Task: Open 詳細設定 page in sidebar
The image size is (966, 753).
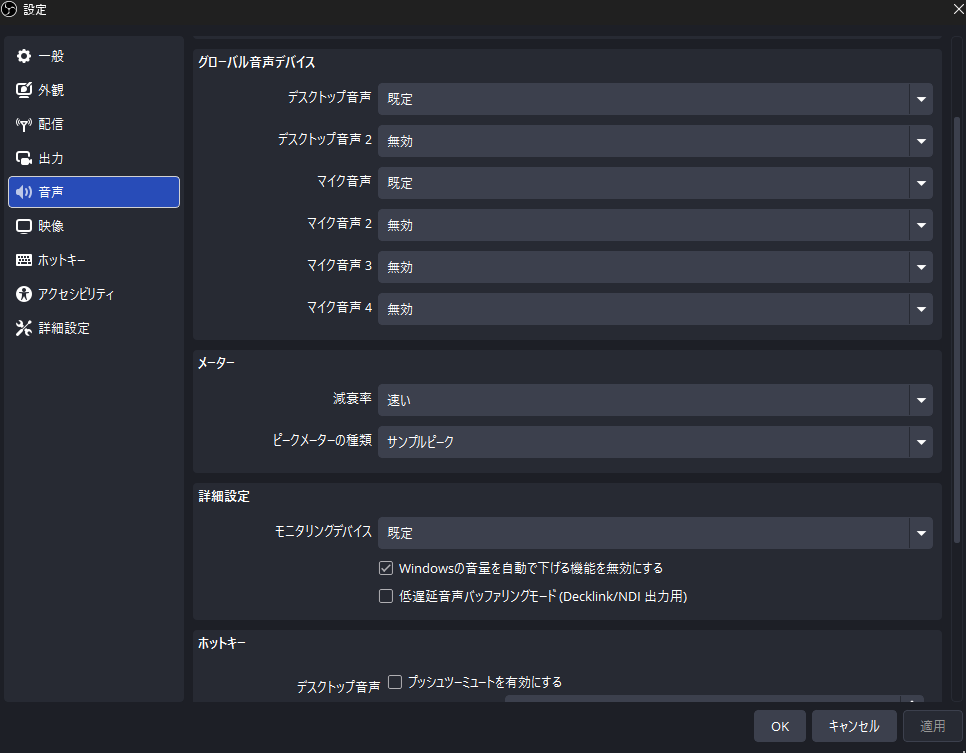Action: click(x=94, y=328)
